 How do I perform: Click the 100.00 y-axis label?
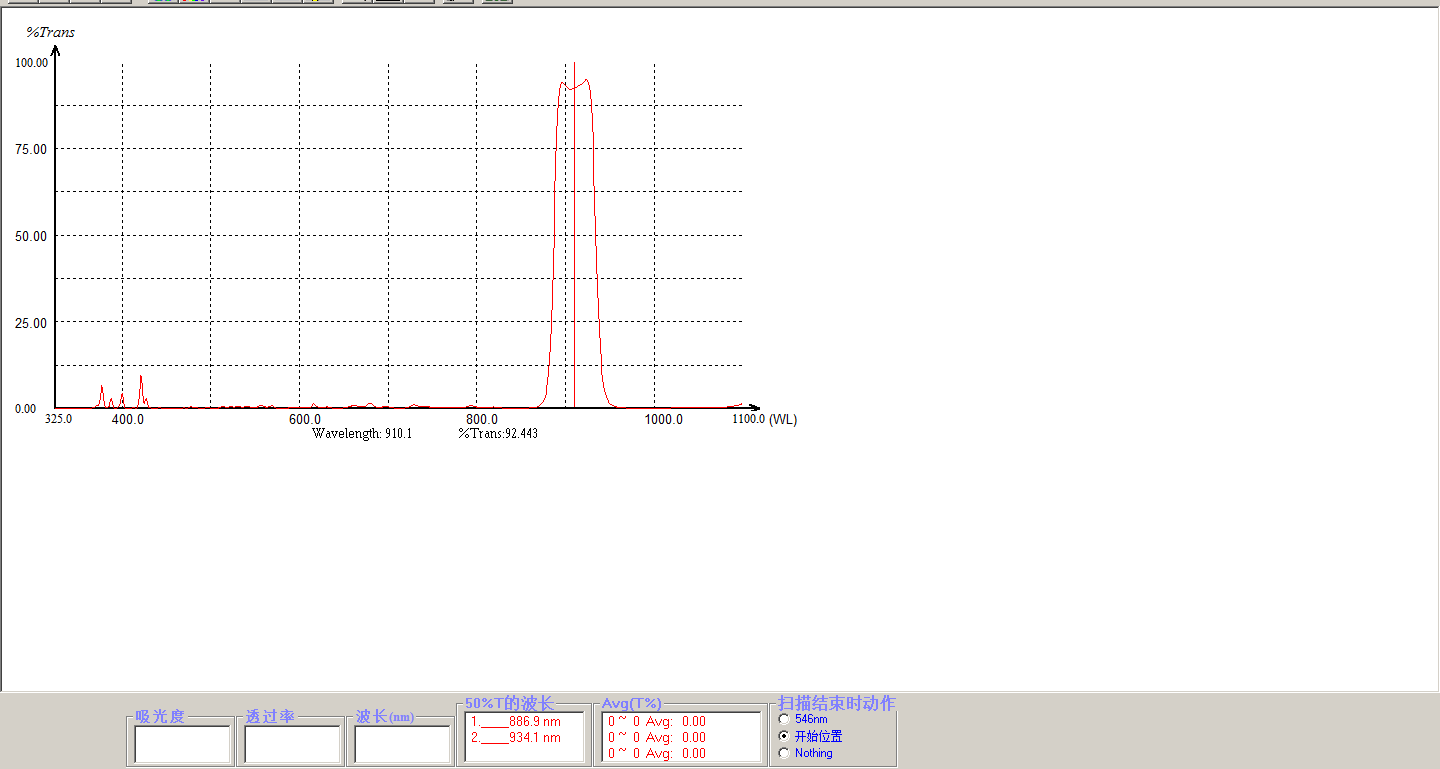click(x=31, y=62)
